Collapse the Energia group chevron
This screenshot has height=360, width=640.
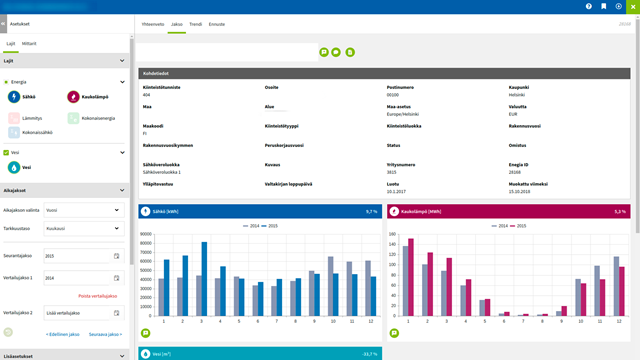(122, 82)
